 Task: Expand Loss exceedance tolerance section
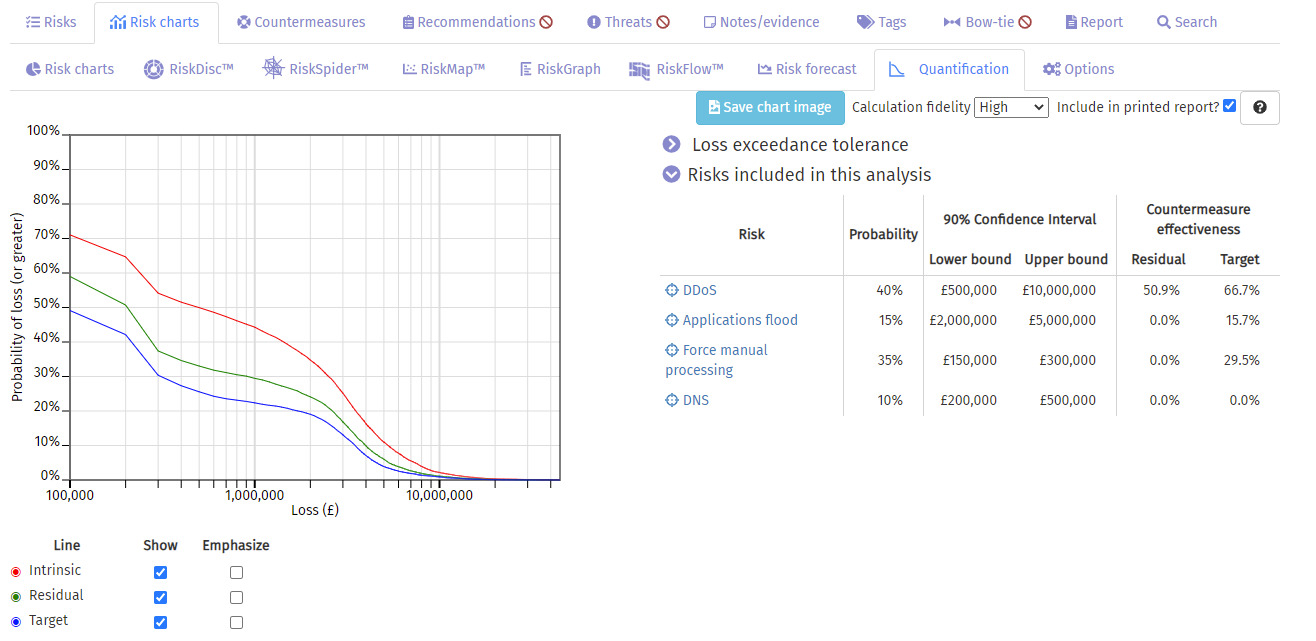(671, 145)
